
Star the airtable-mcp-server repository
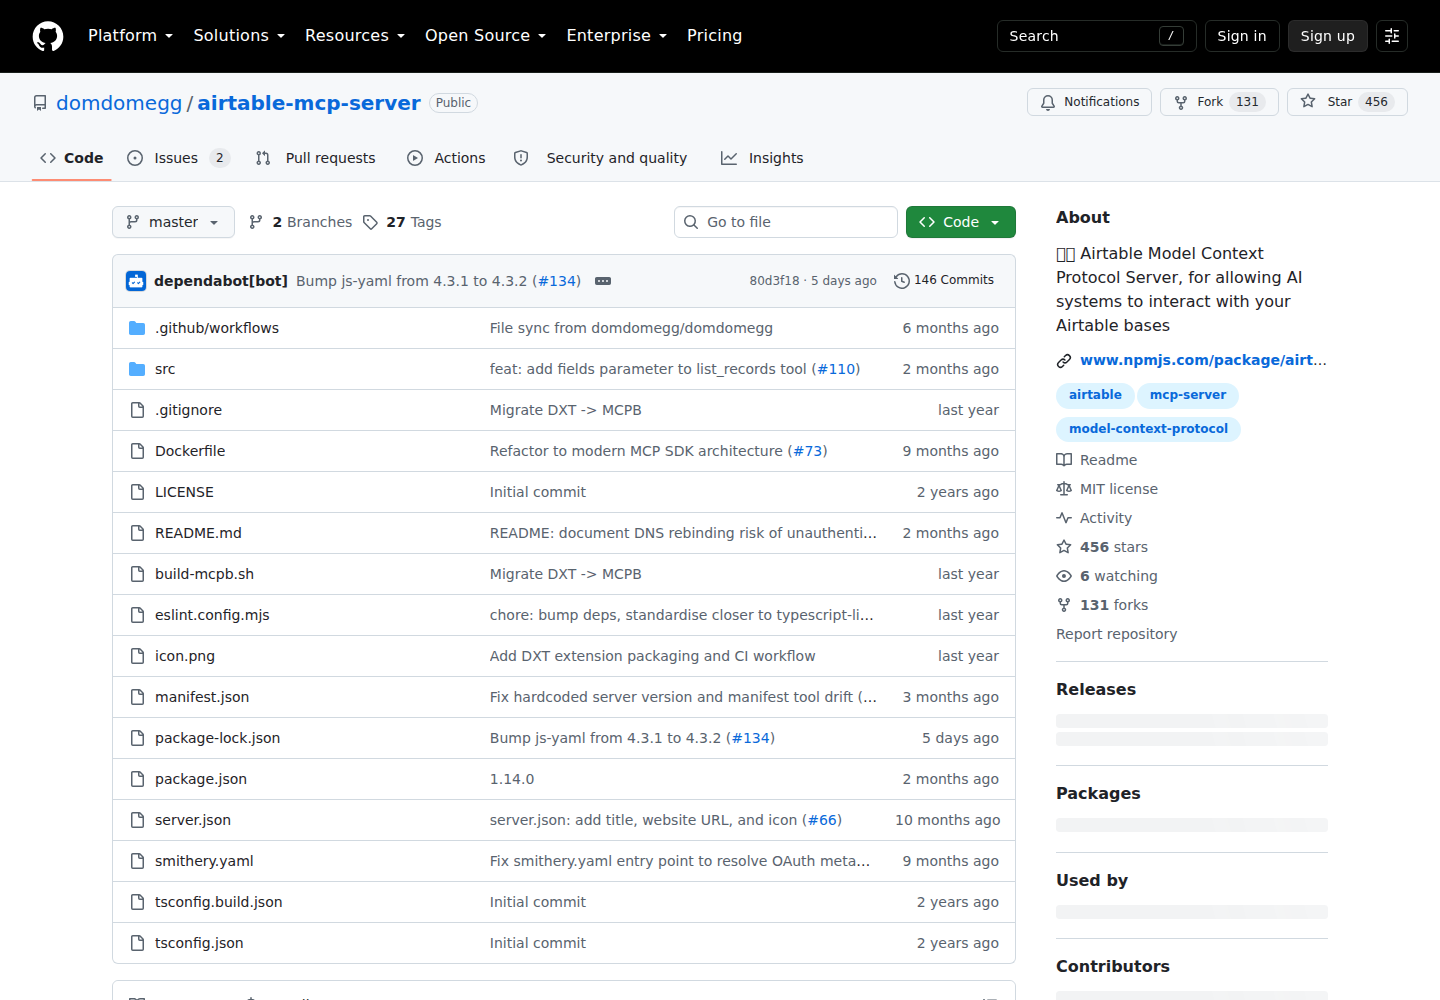[1347, 102]
